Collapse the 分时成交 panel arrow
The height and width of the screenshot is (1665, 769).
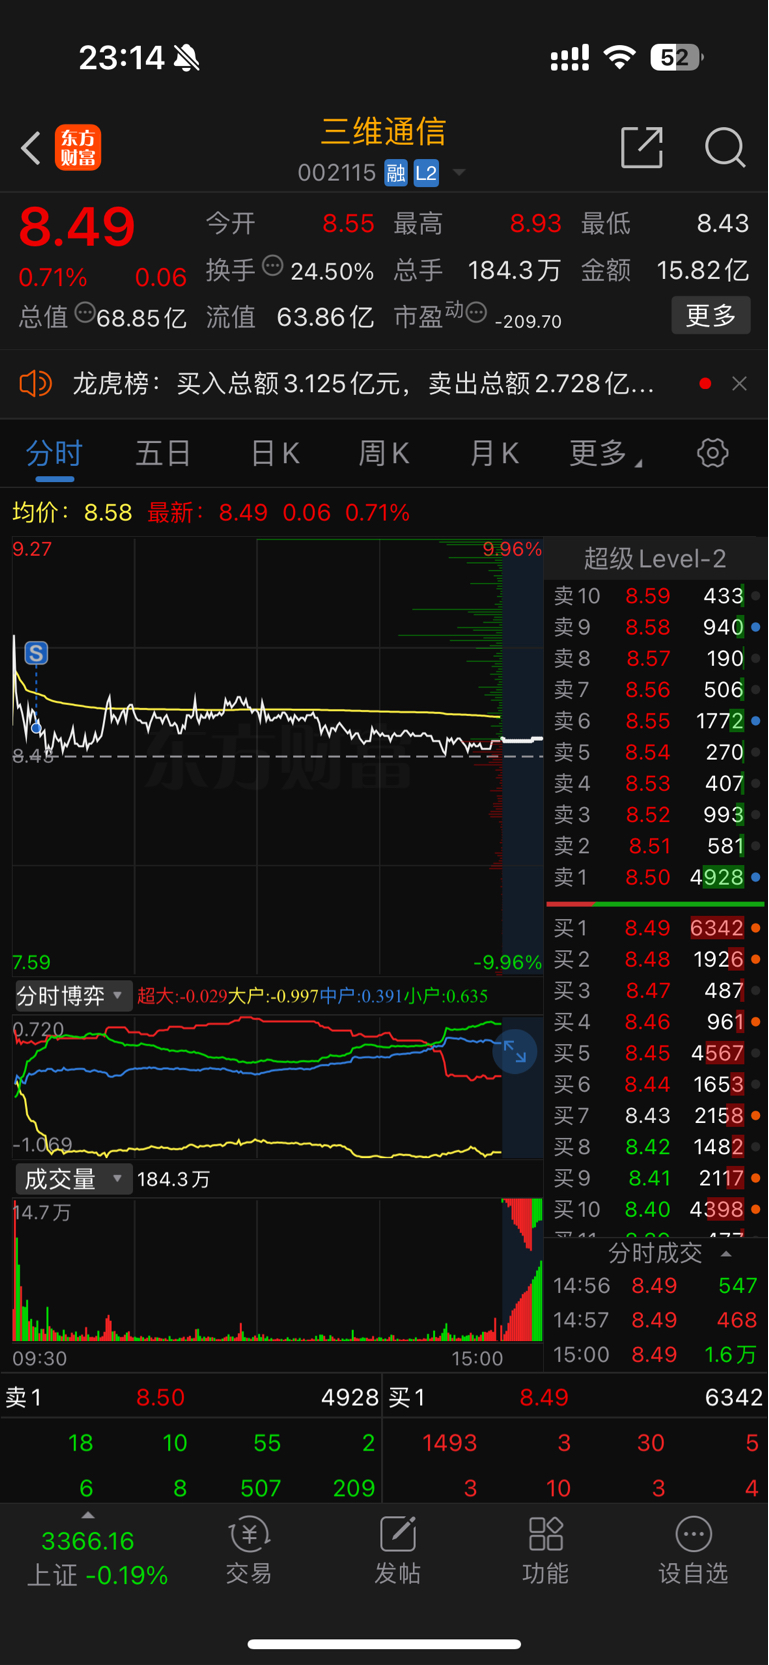(727, 1253)
